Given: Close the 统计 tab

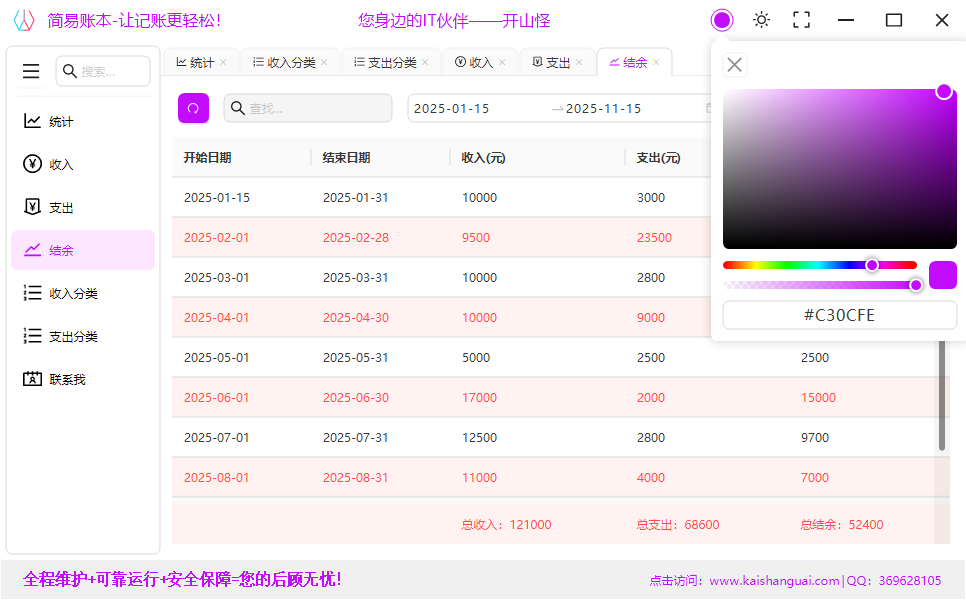Looking at the screenshot, I should pyautogui.click(x=223, y=62).
